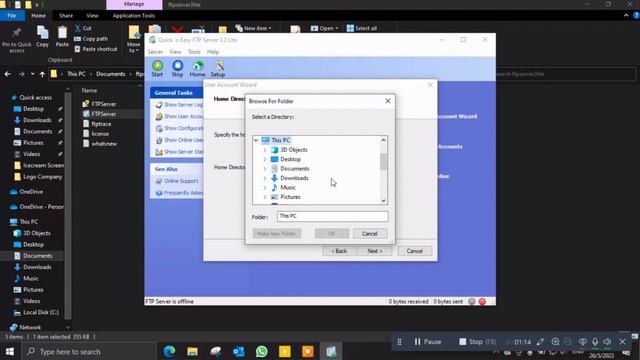
Task: Click Cut in the Explorer ribbon
Action: 83,28
